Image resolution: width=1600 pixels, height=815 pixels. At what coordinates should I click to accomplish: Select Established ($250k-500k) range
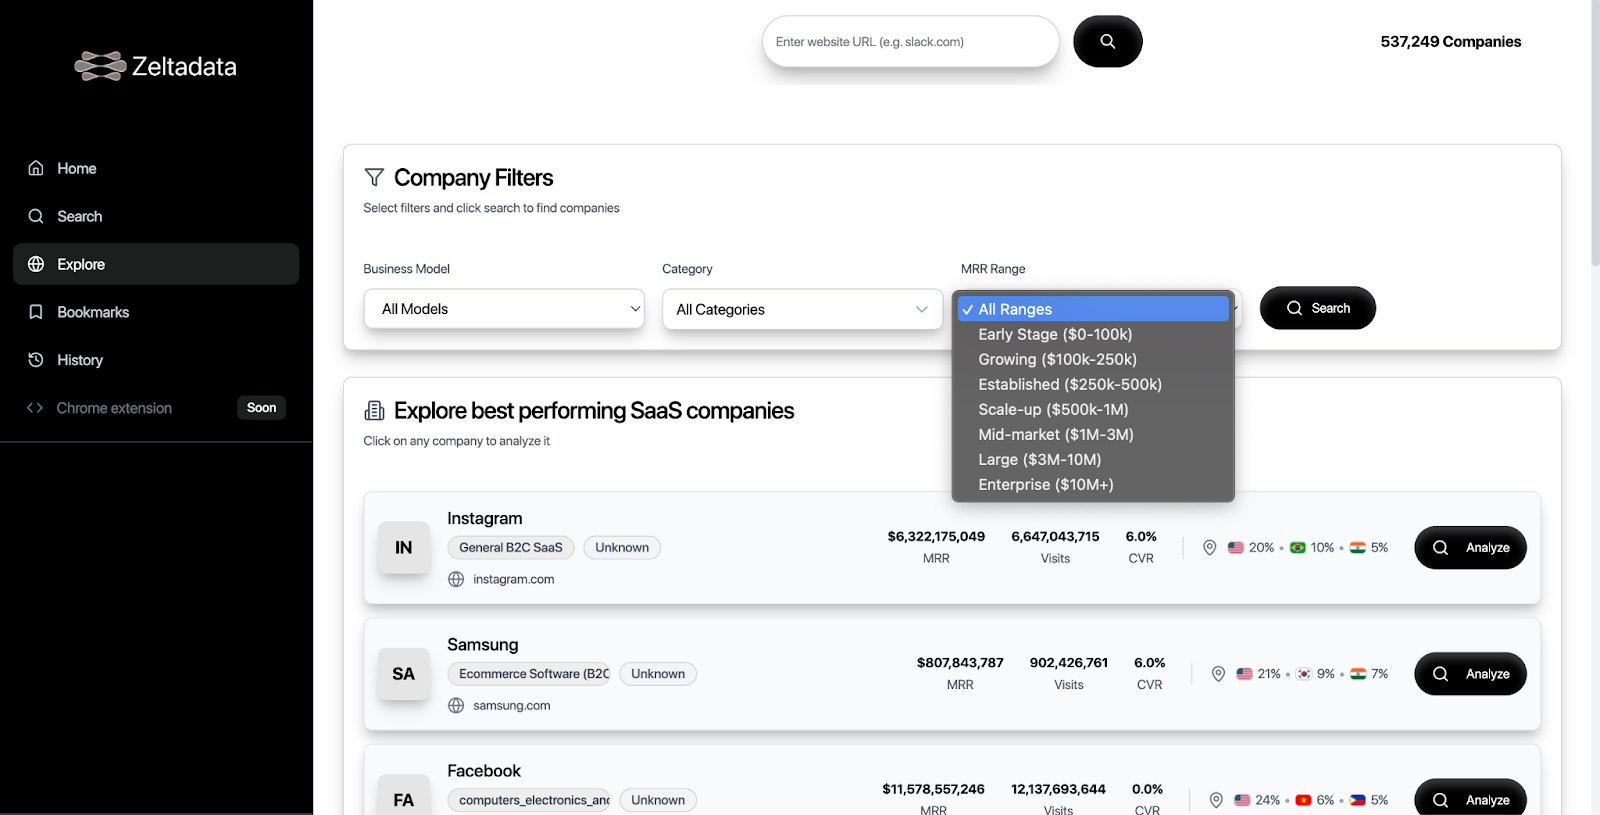tap(1093, 384)
